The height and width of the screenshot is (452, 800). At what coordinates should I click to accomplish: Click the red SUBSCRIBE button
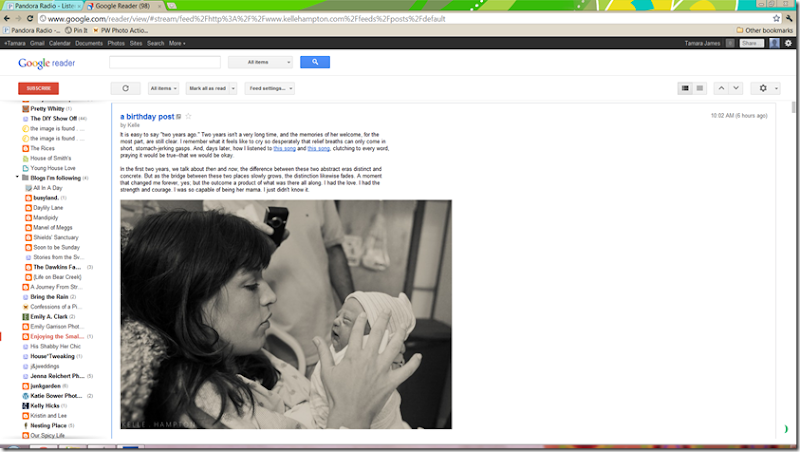(x=38, y=88)
